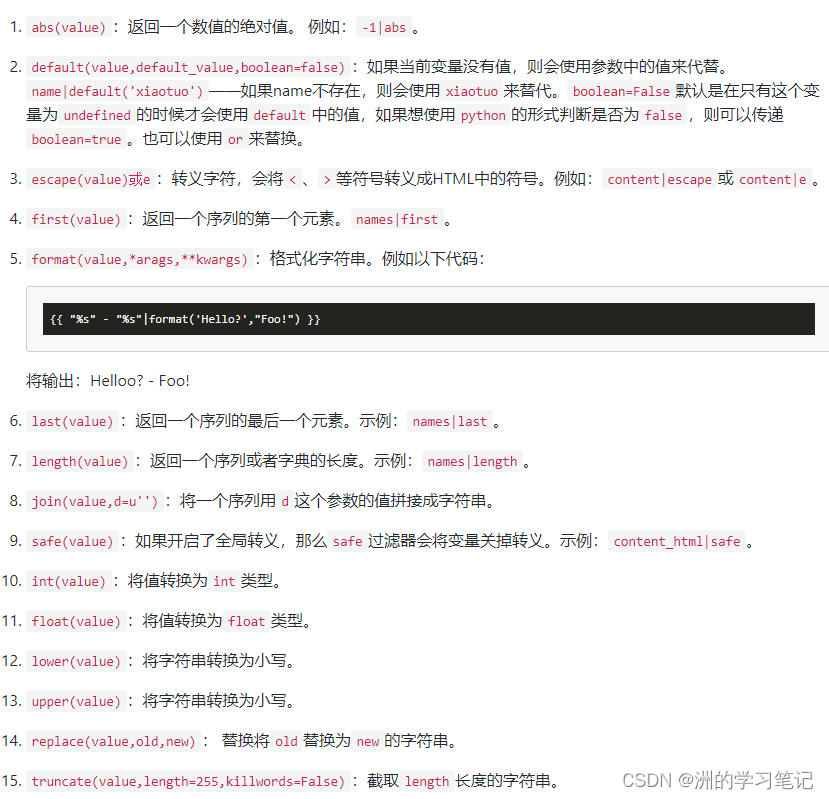Click the 'or' code word
Viewport: 829px width, 799px height.
pyautogui.click(x=235, y=139)
